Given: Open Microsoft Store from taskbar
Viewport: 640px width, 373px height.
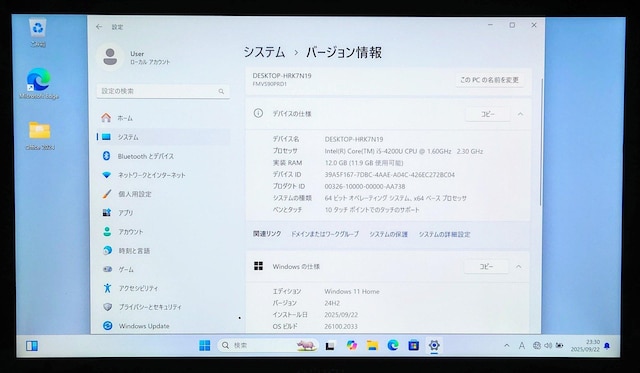Looking at the screenshot, I should (x=413, y=346).
